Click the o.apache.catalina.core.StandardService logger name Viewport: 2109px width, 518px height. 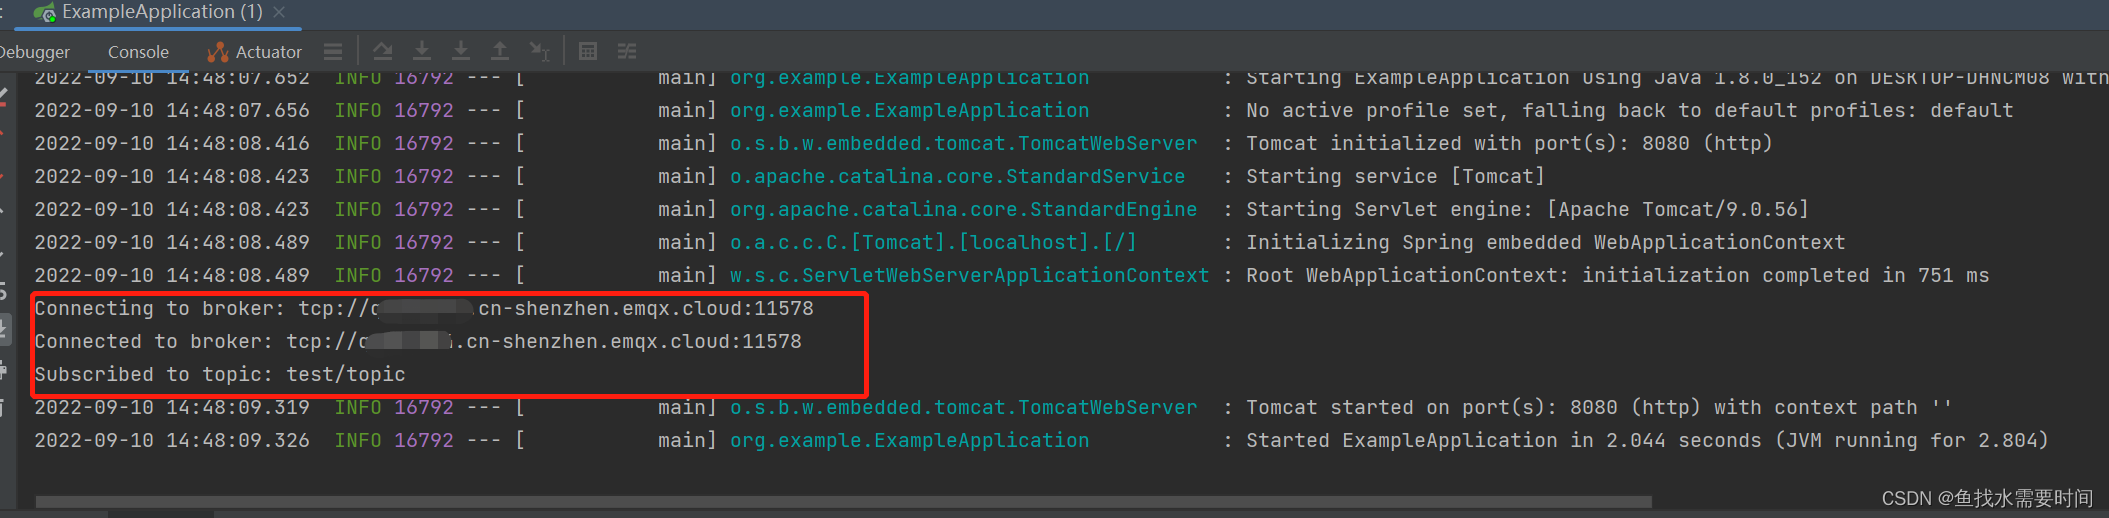pos(957,177)
